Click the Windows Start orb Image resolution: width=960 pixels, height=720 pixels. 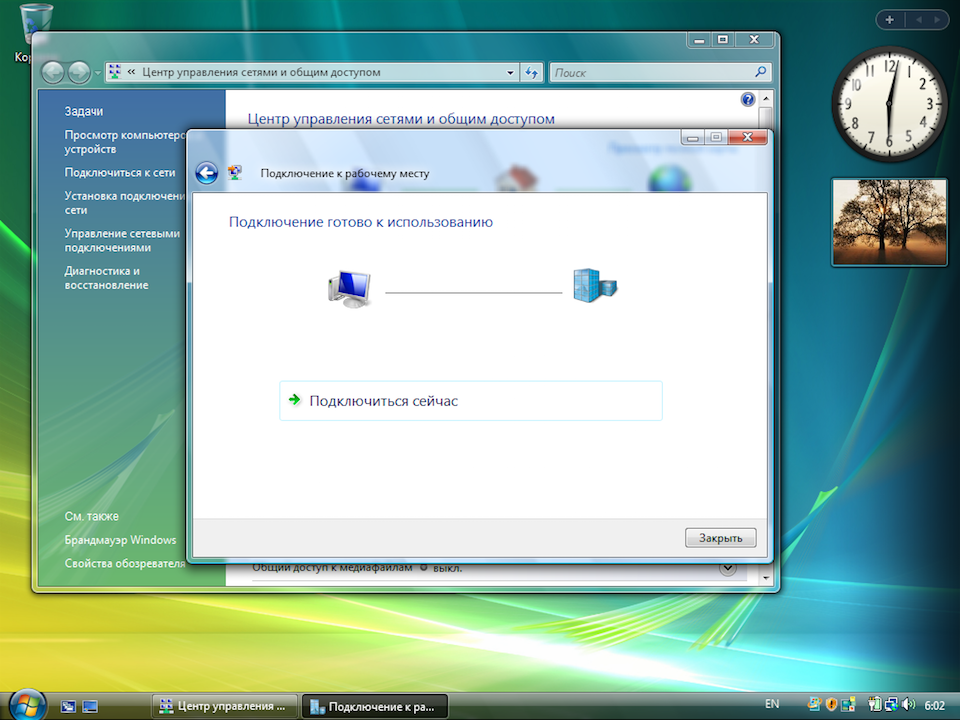point(27,705)
